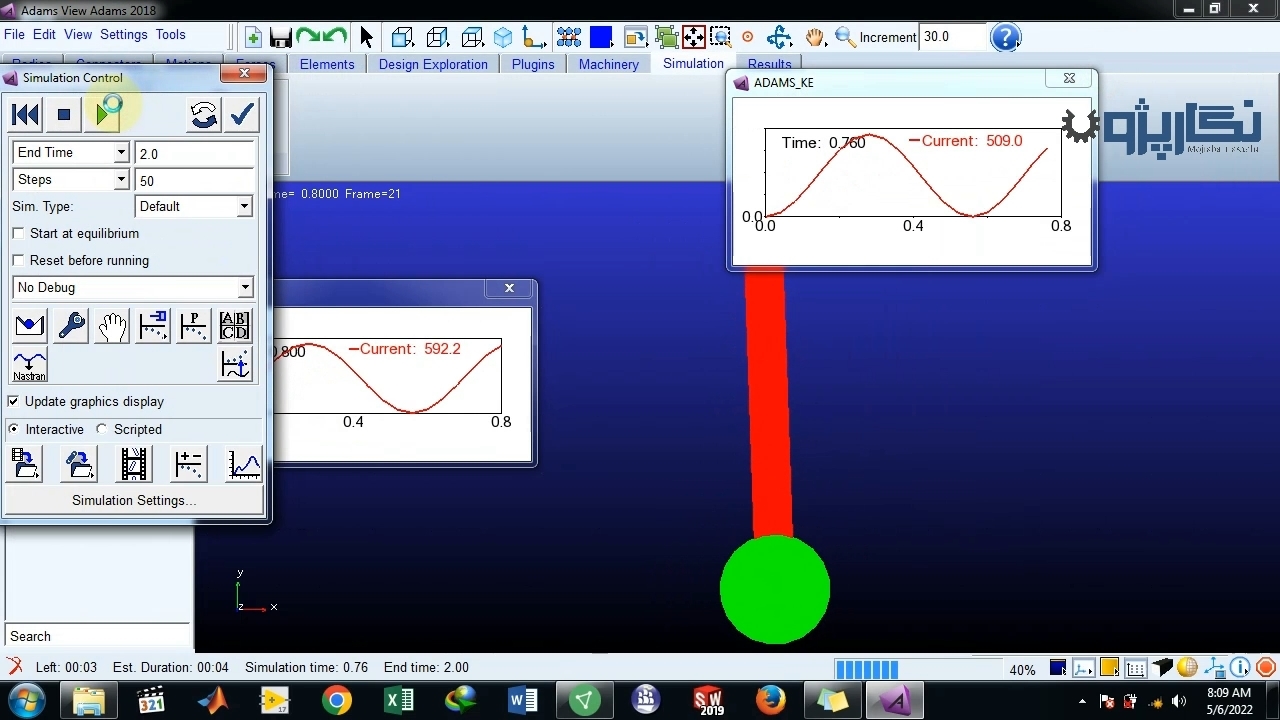Image resolution: width=1280 pixels, height=720 pixels.
Task: Switch to the Design Exploration tab
Action: tap(433, 64)
